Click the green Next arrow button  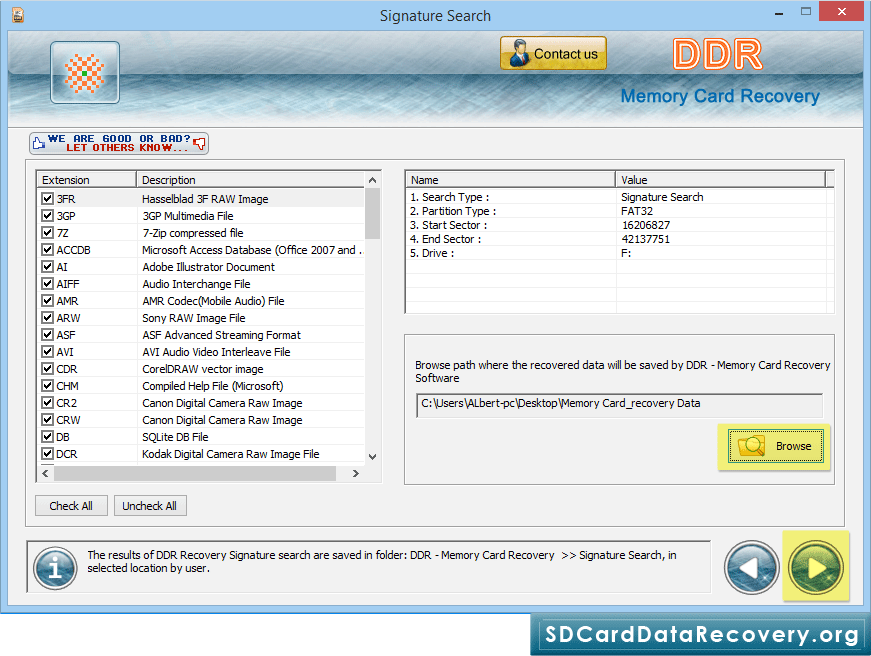(816, 568)
